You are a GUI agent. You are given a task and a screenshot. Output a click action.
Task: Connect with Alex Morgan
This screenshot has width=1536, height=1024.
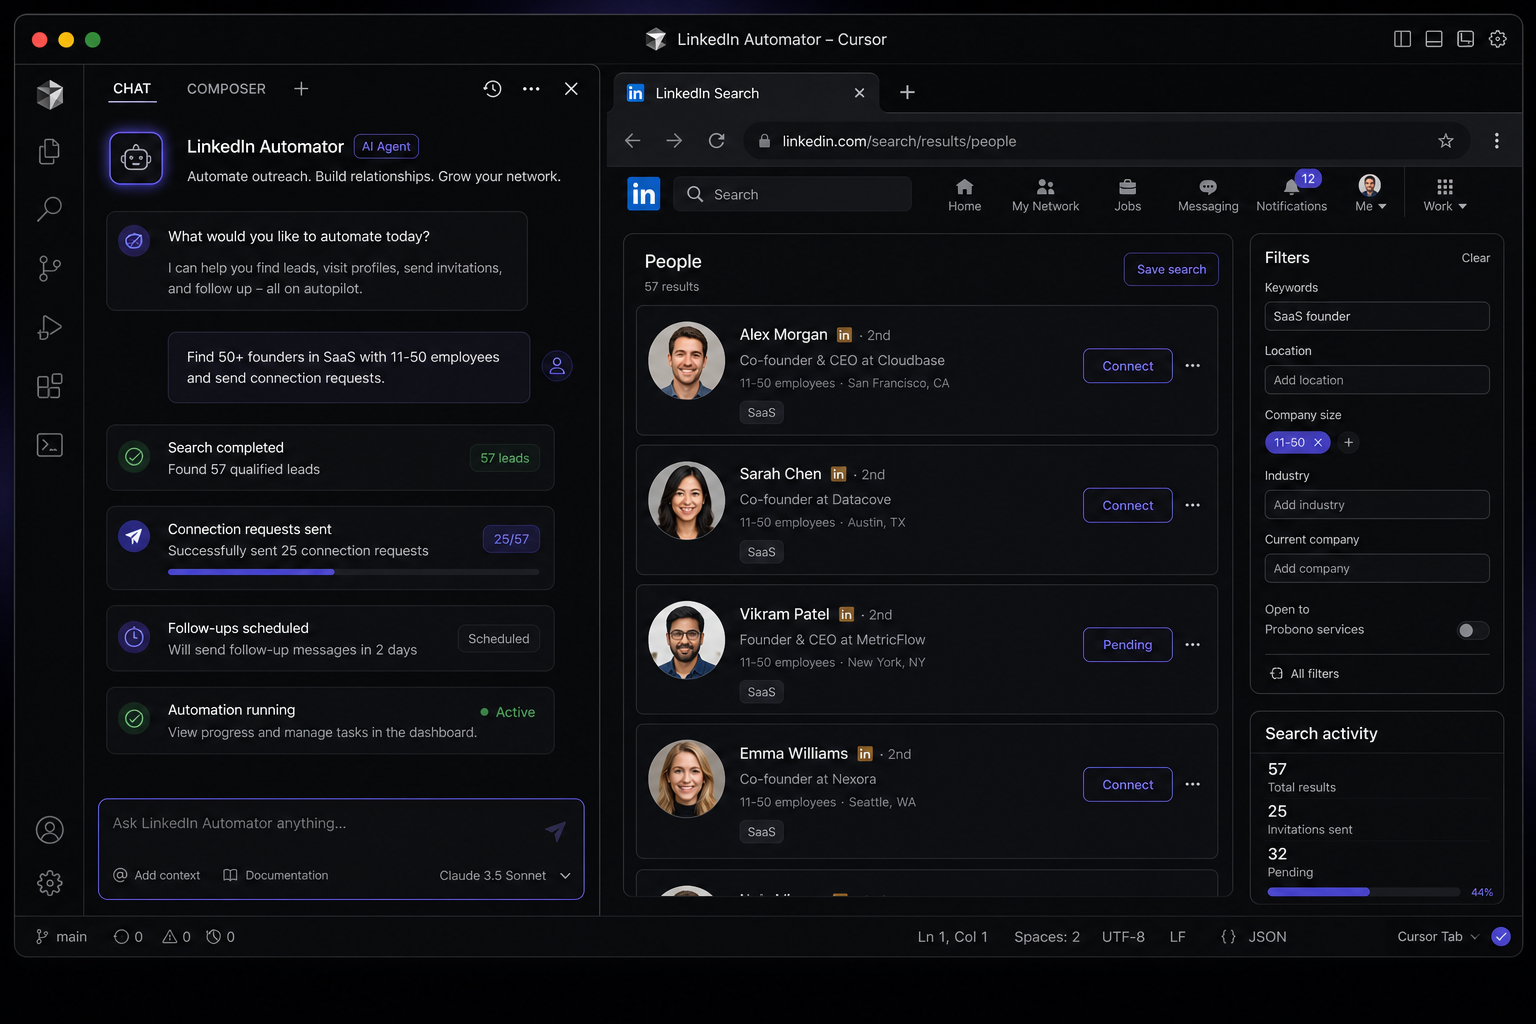pos(1127,366)
